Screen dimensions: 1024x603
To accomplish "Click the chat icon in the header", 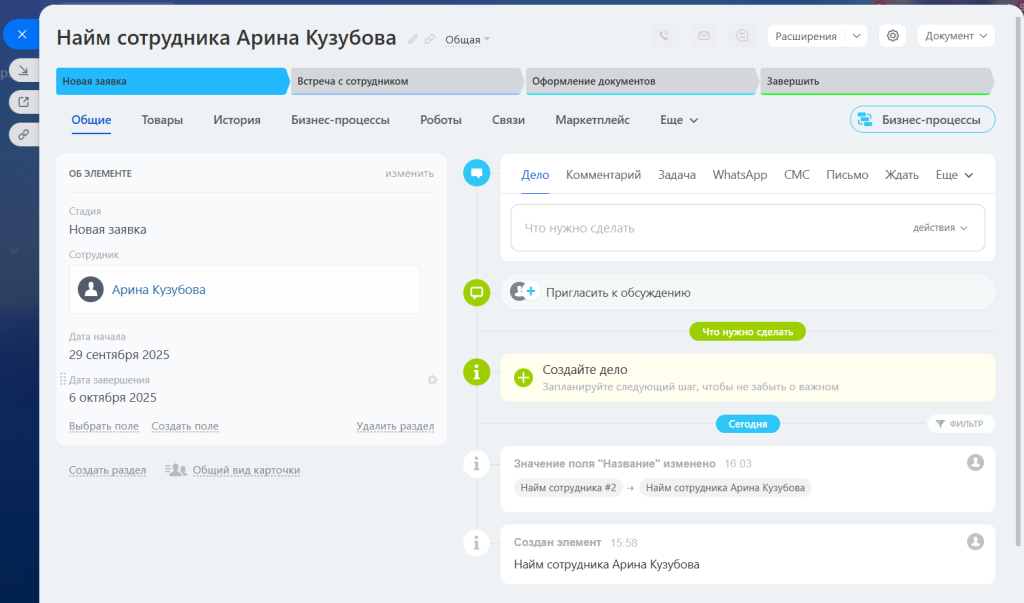I will 742,36.
